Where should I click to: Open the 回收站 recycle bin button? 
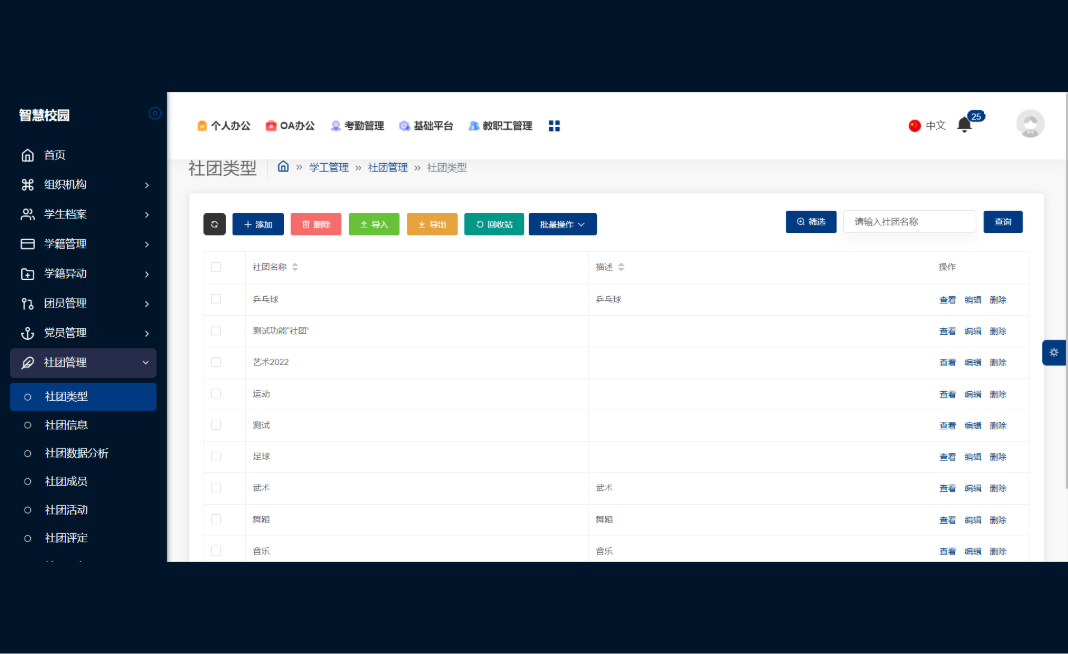pos(494,224)
